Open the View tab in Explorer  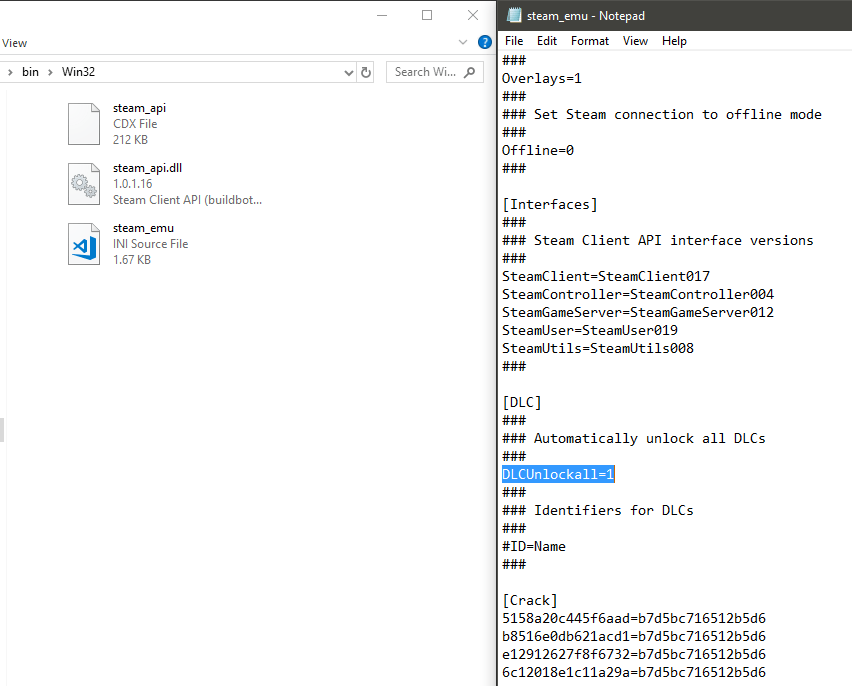click(14, 43)
